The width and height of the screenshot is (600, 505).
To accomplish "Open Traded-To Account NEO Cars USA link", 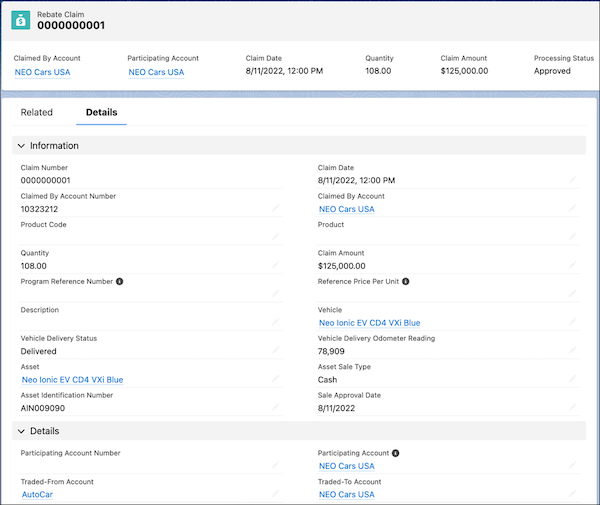I will pyautogui.click(x=347, y=495).
